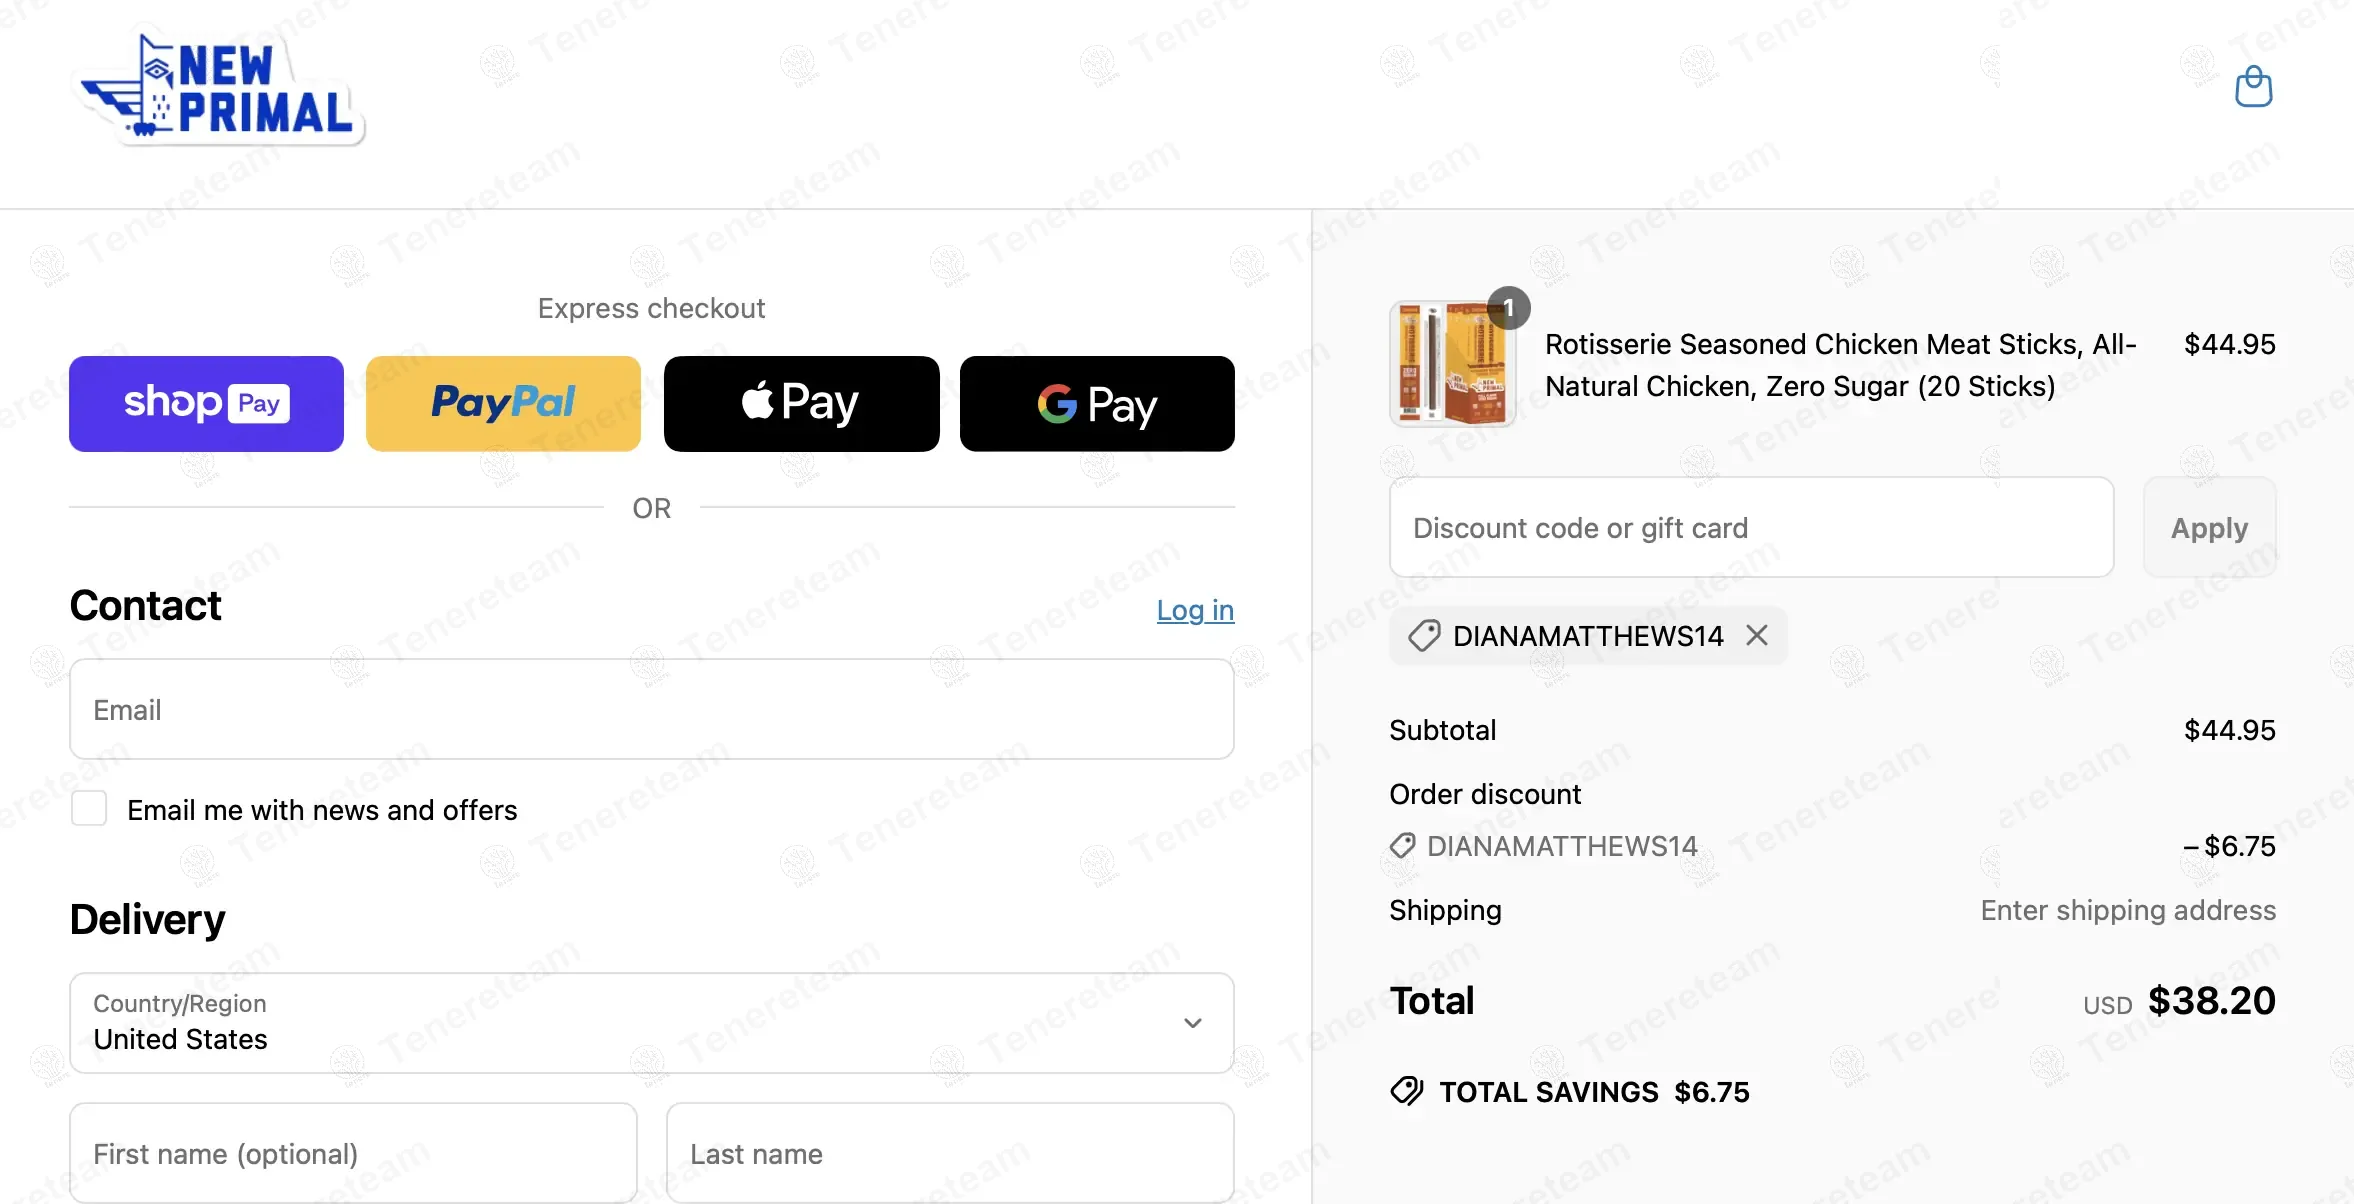Image resolution: width=2354 pixels, height=1204 pixels.
Task: Click the tag icon under Order discount
Action: [1403, 846]
